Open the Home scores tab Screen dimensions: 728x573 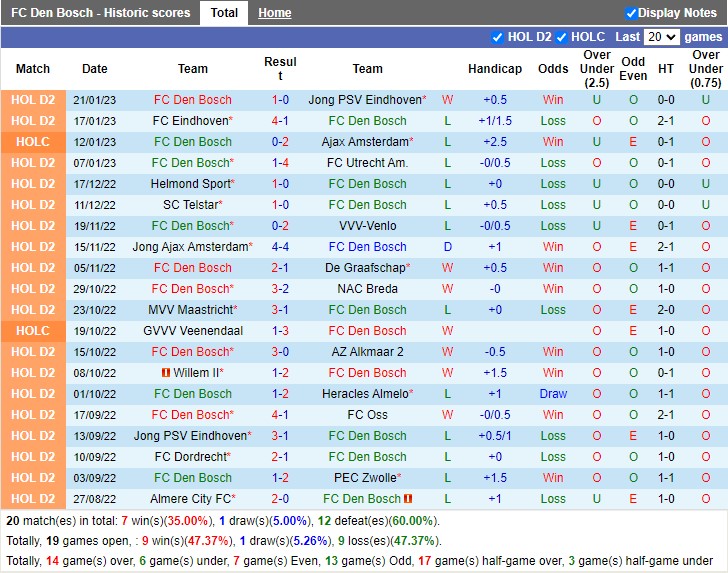pyautogui.click(x=274, y=13)
